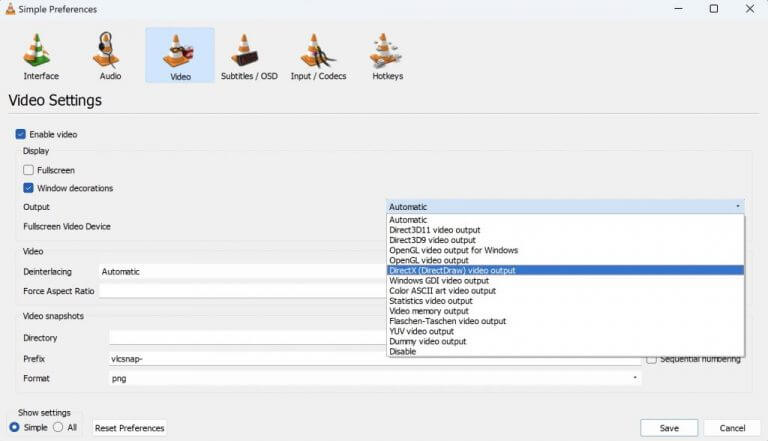
Task: Choose Statistics video output
Action: (x=565, y=301)
